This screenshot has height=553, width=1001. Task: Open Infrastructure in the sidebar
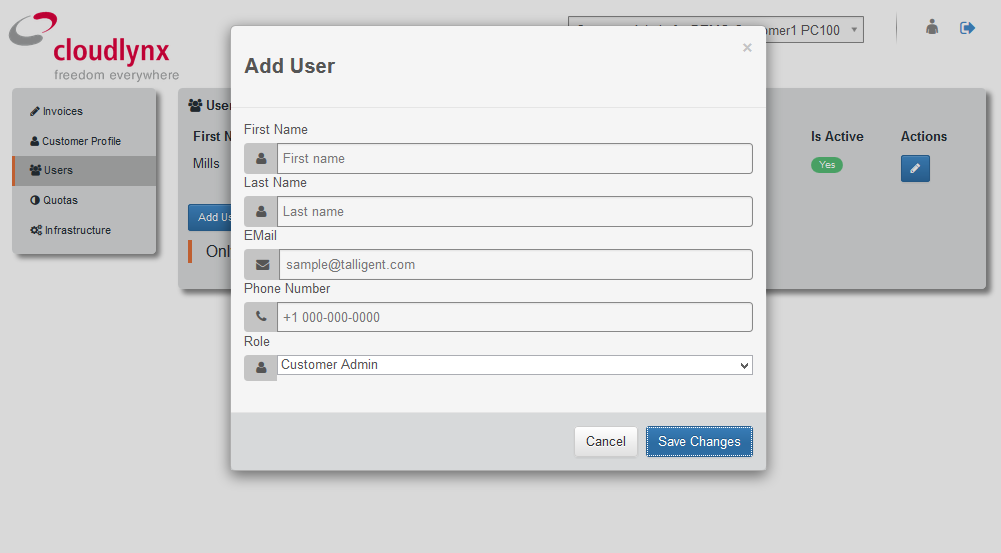[84, 230]
